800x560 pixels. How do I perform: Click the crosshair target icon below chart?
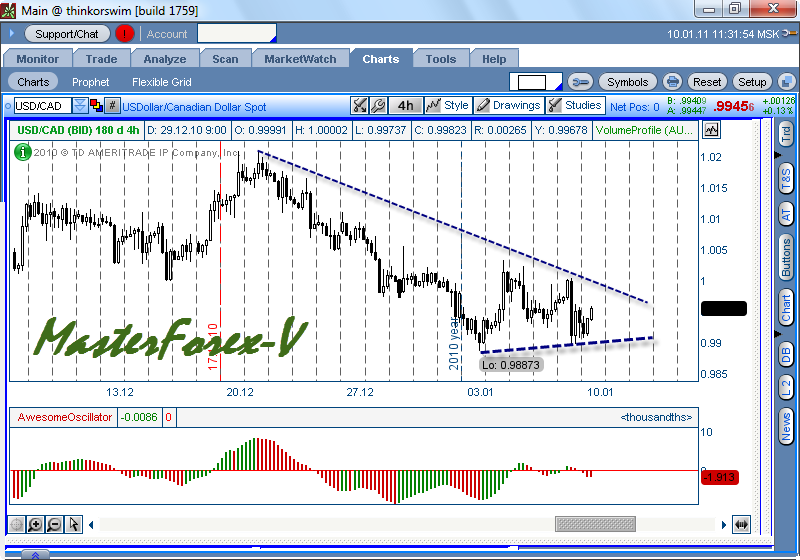pos(16,524)
